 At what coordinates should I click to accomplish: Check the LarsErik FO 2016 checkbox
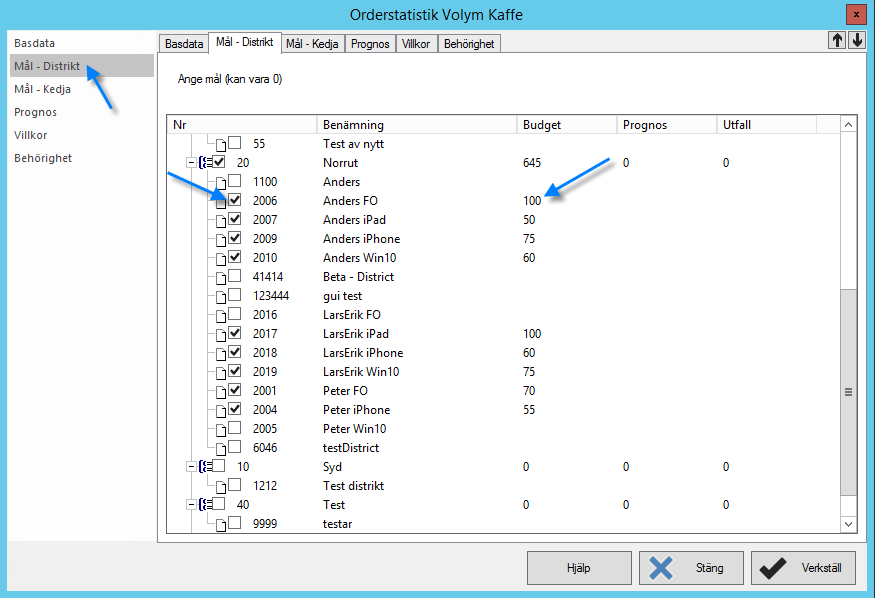tap(234, 314)
